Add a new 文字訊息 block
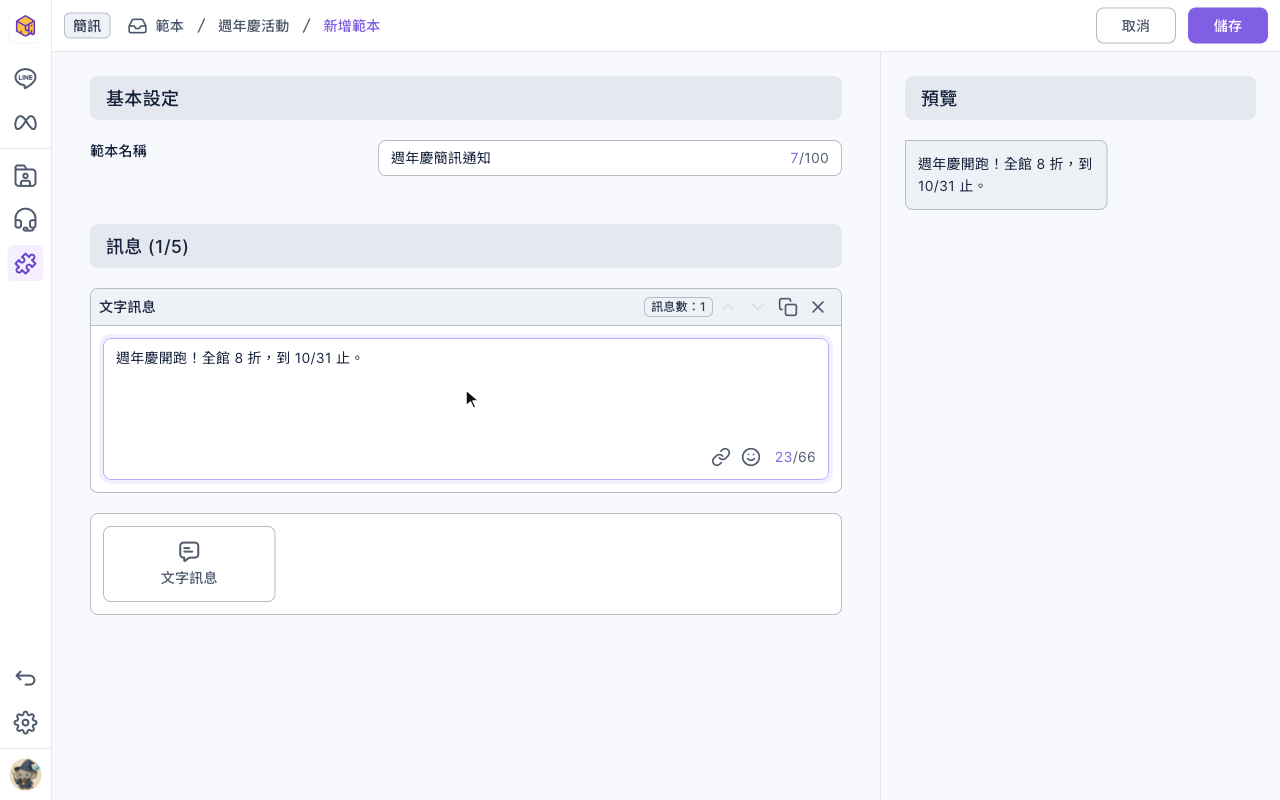Screen dimensions: 1280x800 pyautogui.click(x=189, y=564)
